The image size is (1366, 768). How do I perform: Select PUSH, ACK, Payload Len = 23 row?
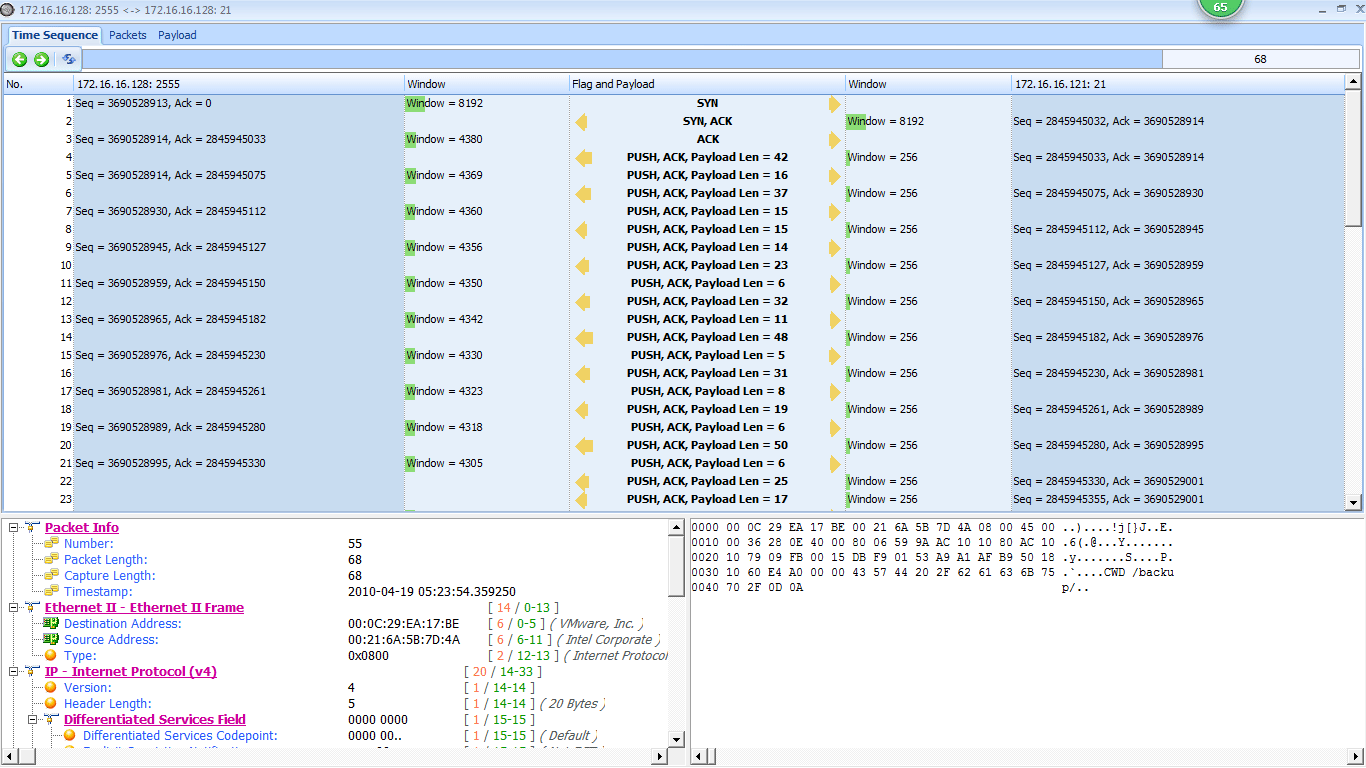[707, 265]
